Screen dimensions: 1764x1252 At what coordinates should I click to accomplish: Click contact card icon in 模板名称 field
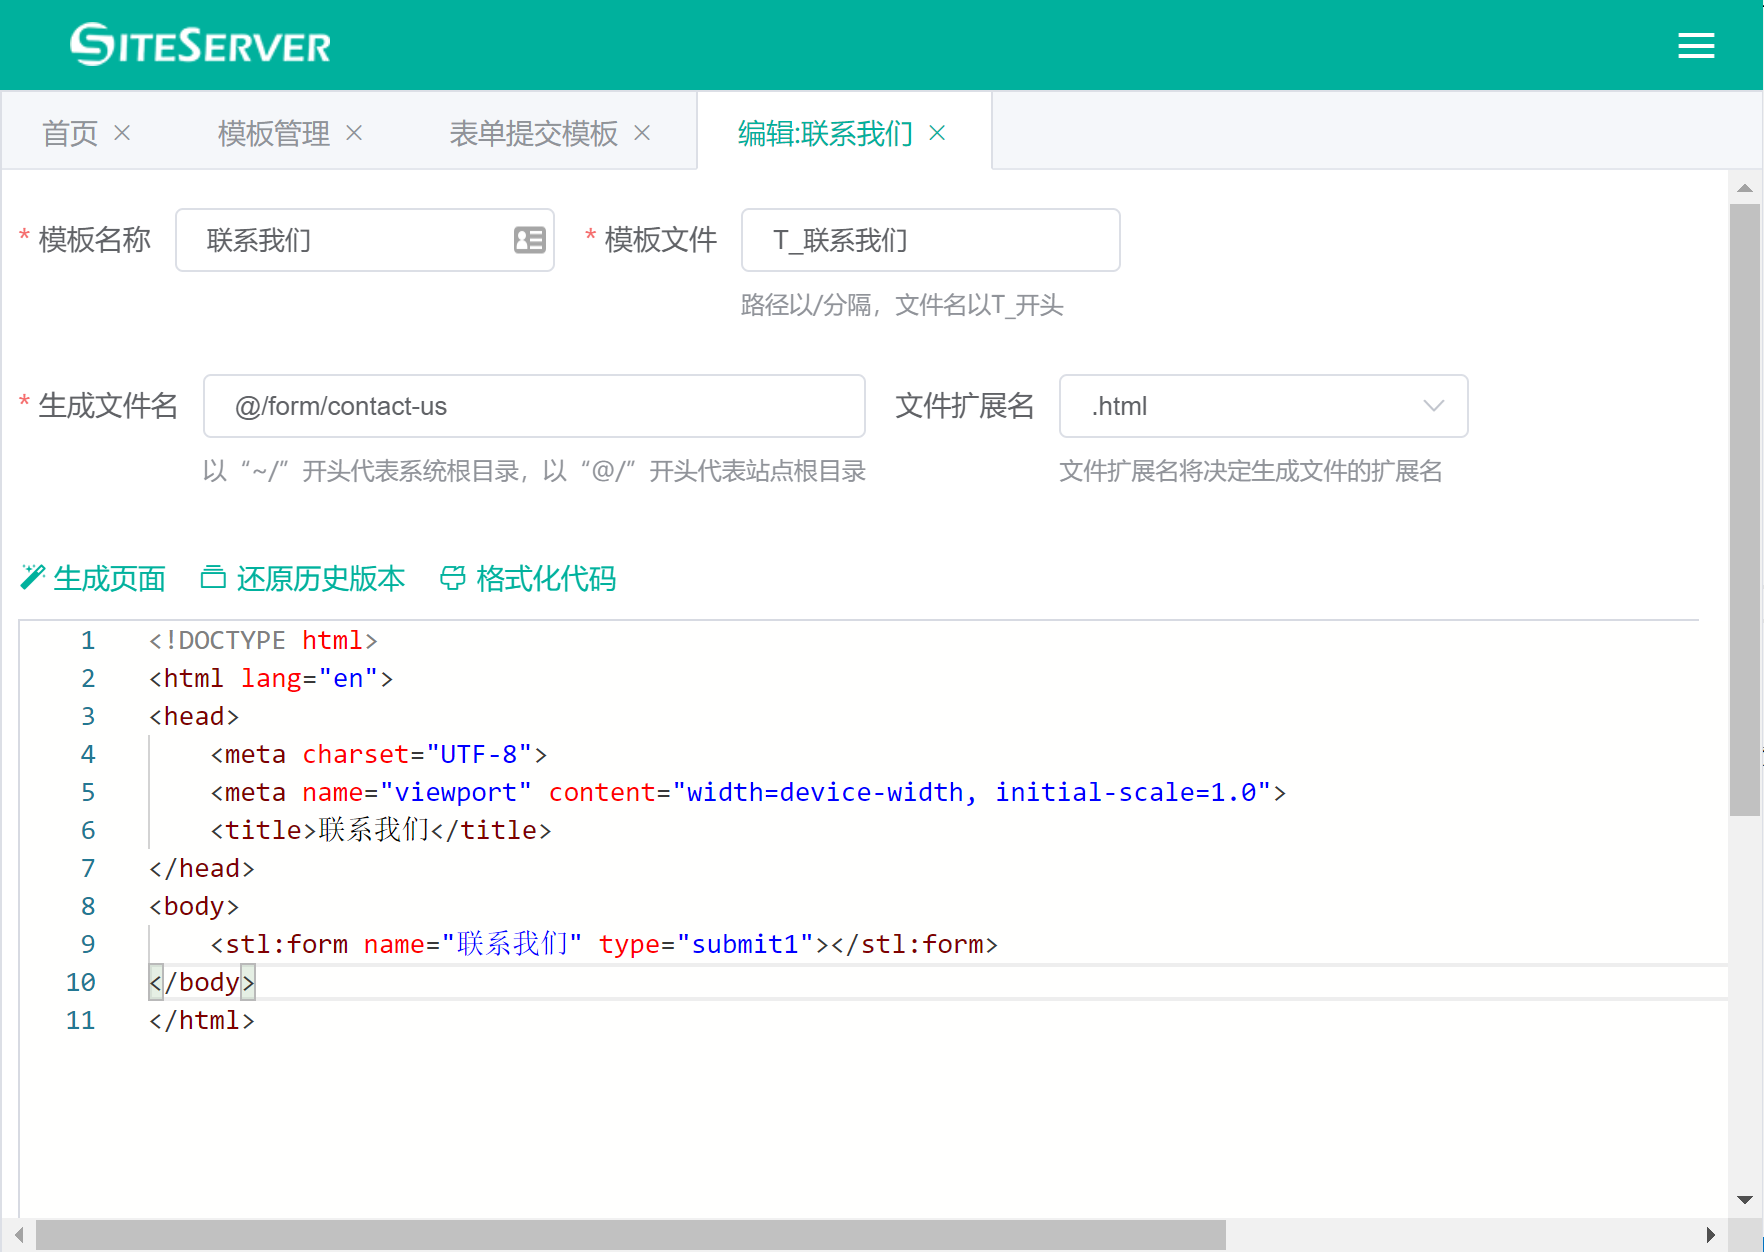click(529, 240)
